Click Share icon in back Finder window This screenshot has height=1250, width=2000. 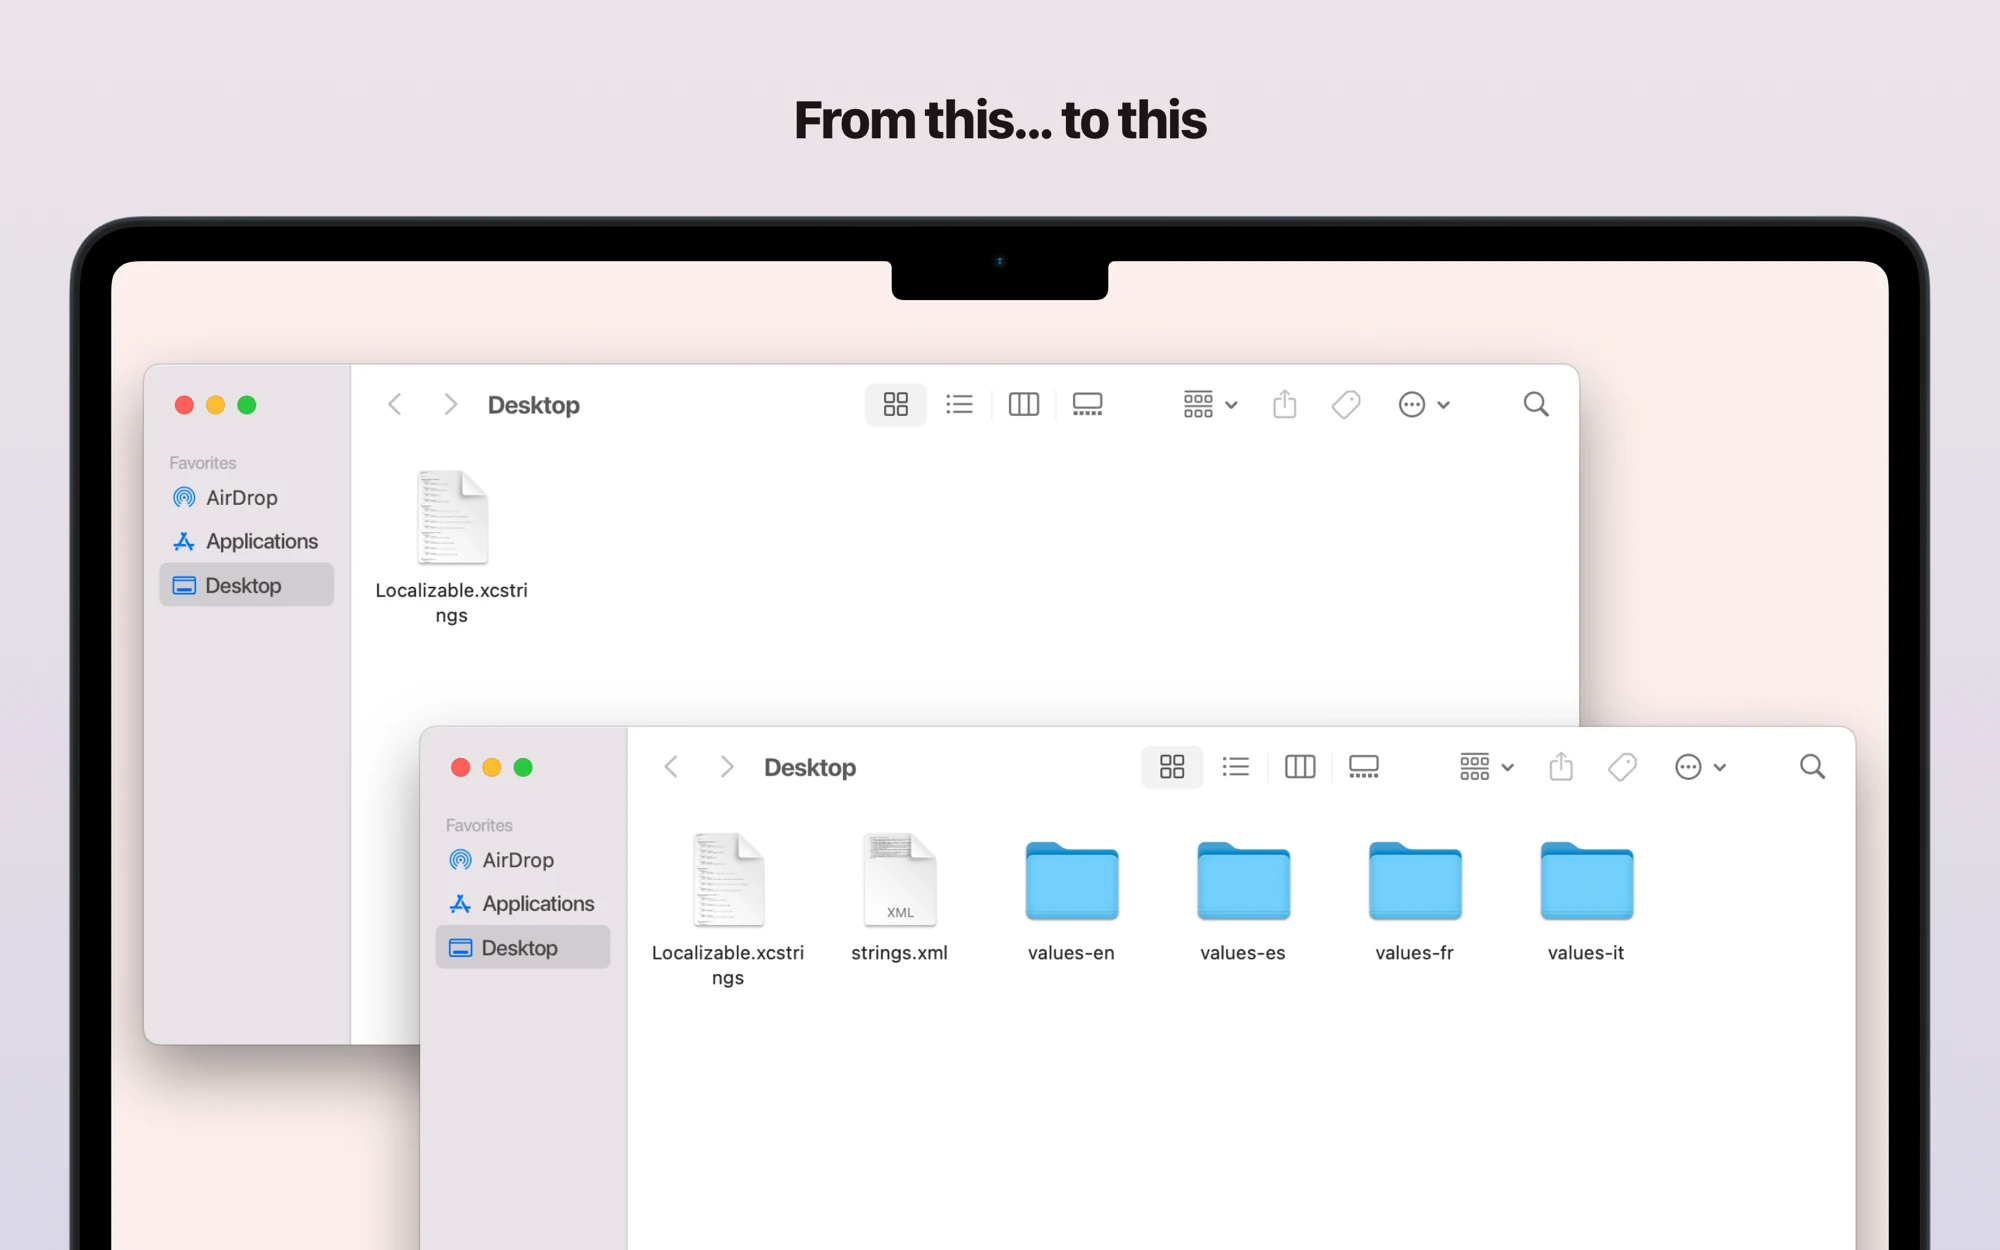pyautogui.click(x=1284, y=404)
